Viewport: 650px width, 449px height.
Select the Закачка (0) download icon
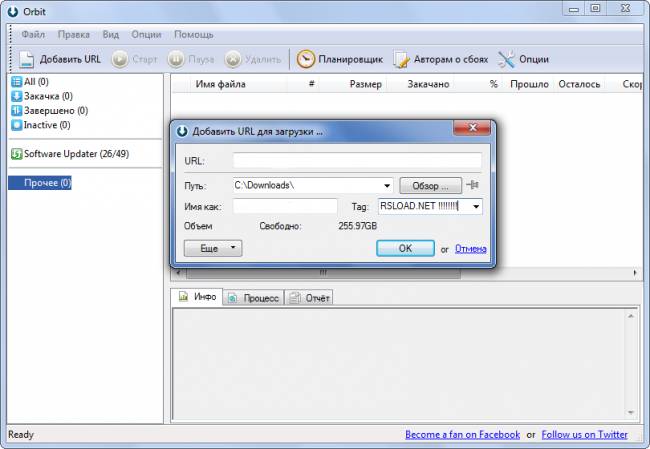click(17, 96)
